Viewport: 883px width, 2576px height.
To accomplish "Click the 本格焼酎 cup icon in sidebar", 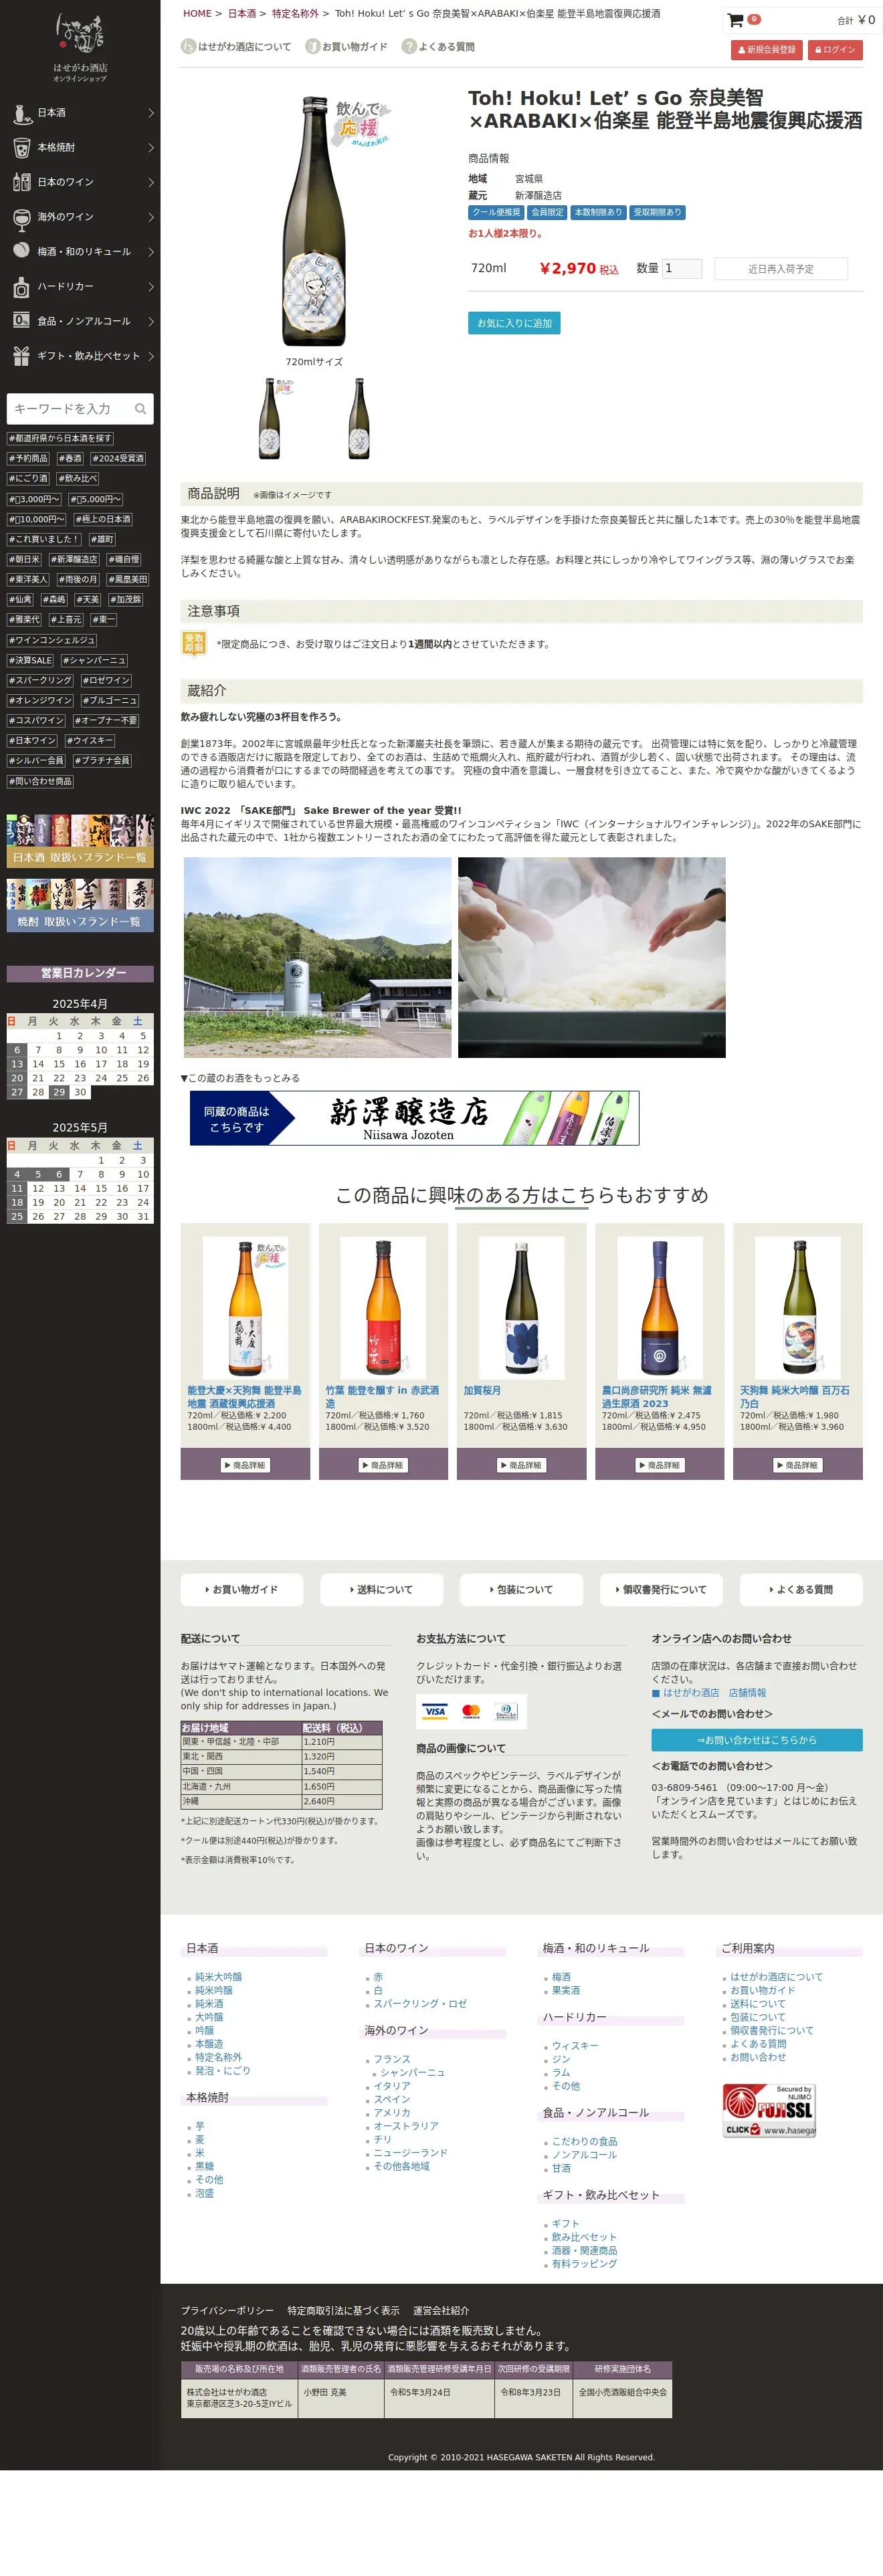I will [x=21, y=148].
